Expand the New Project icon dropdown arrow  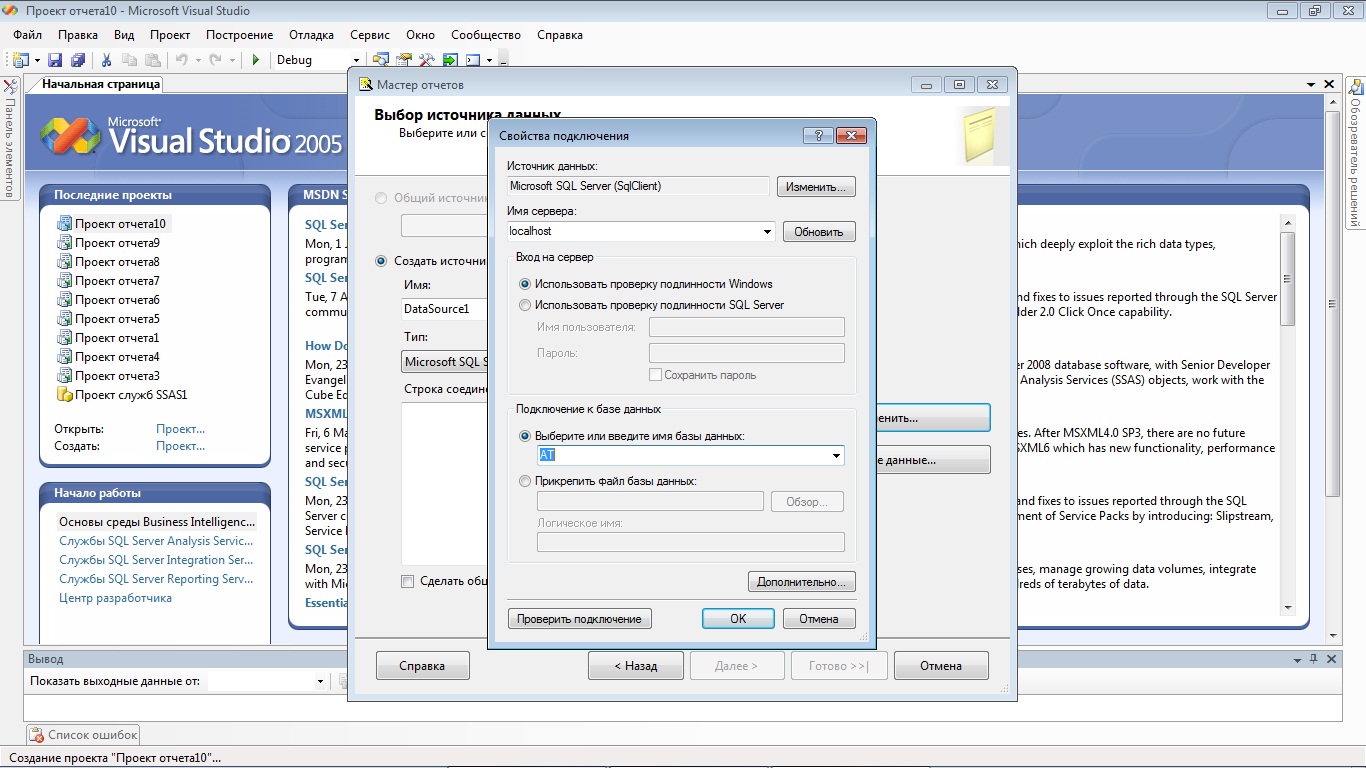point(37,60)
